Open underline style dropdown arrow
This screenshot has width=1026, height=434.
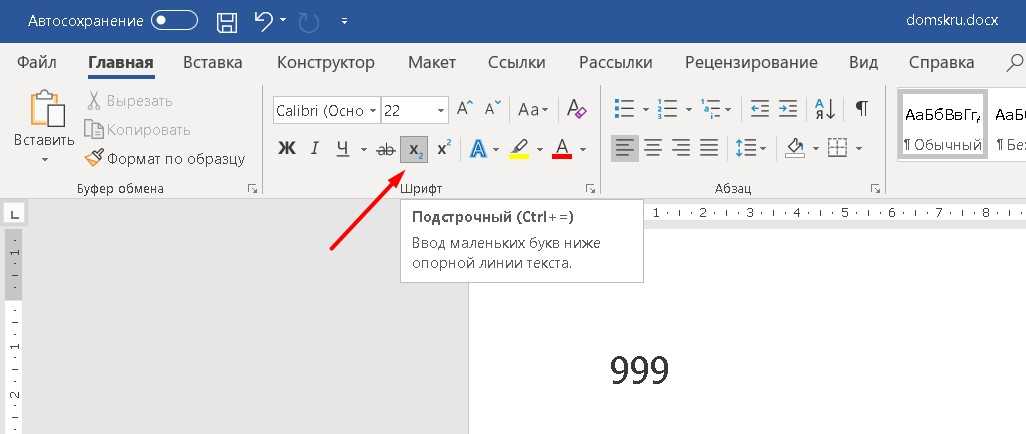point(364,149)
